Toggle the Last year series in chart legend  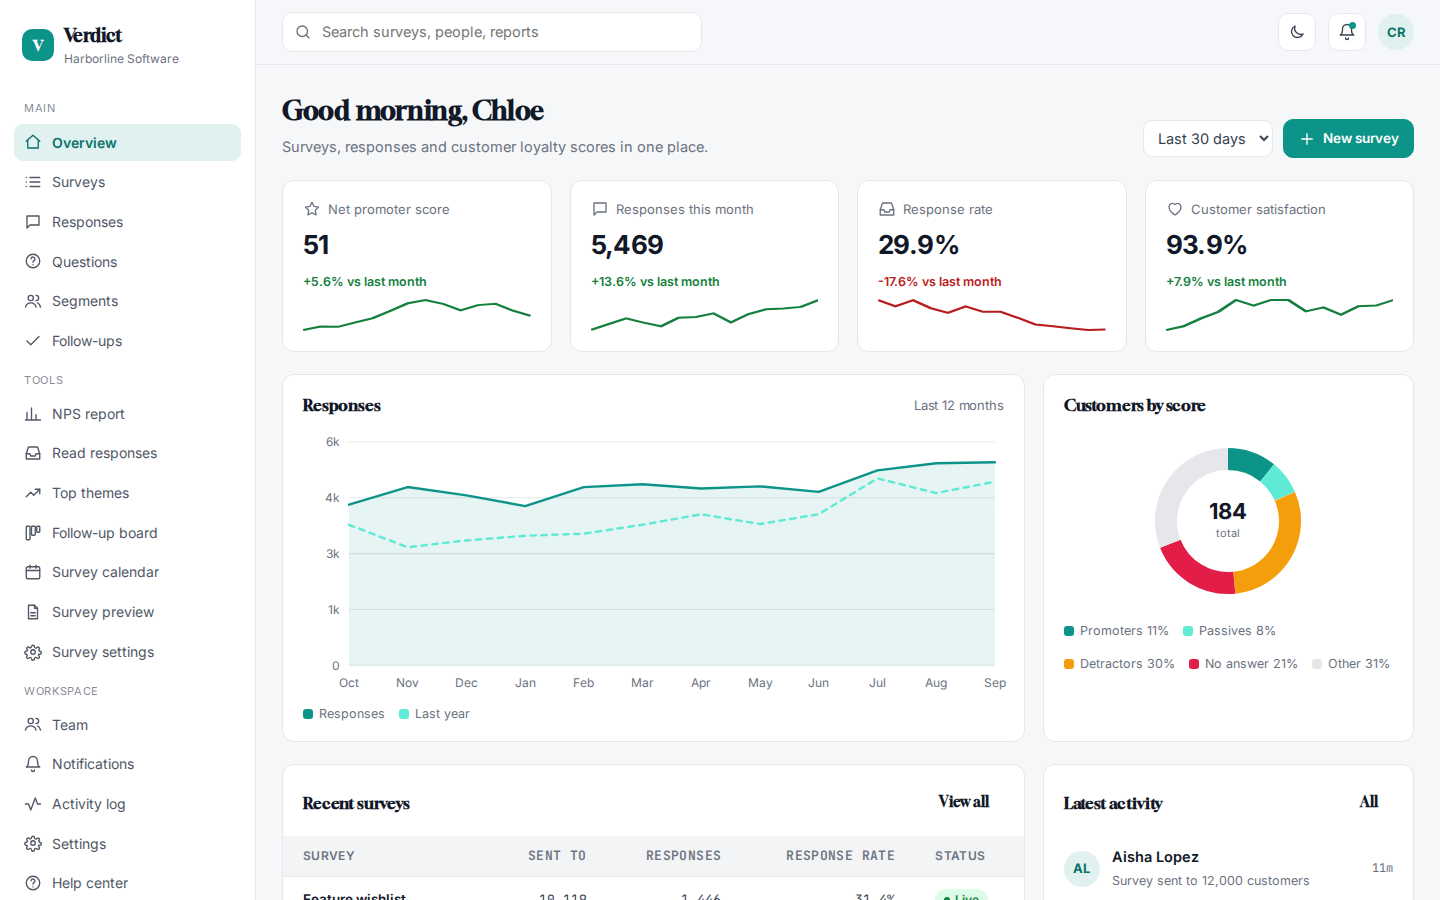pyautogui.click(x=434, y=714)
